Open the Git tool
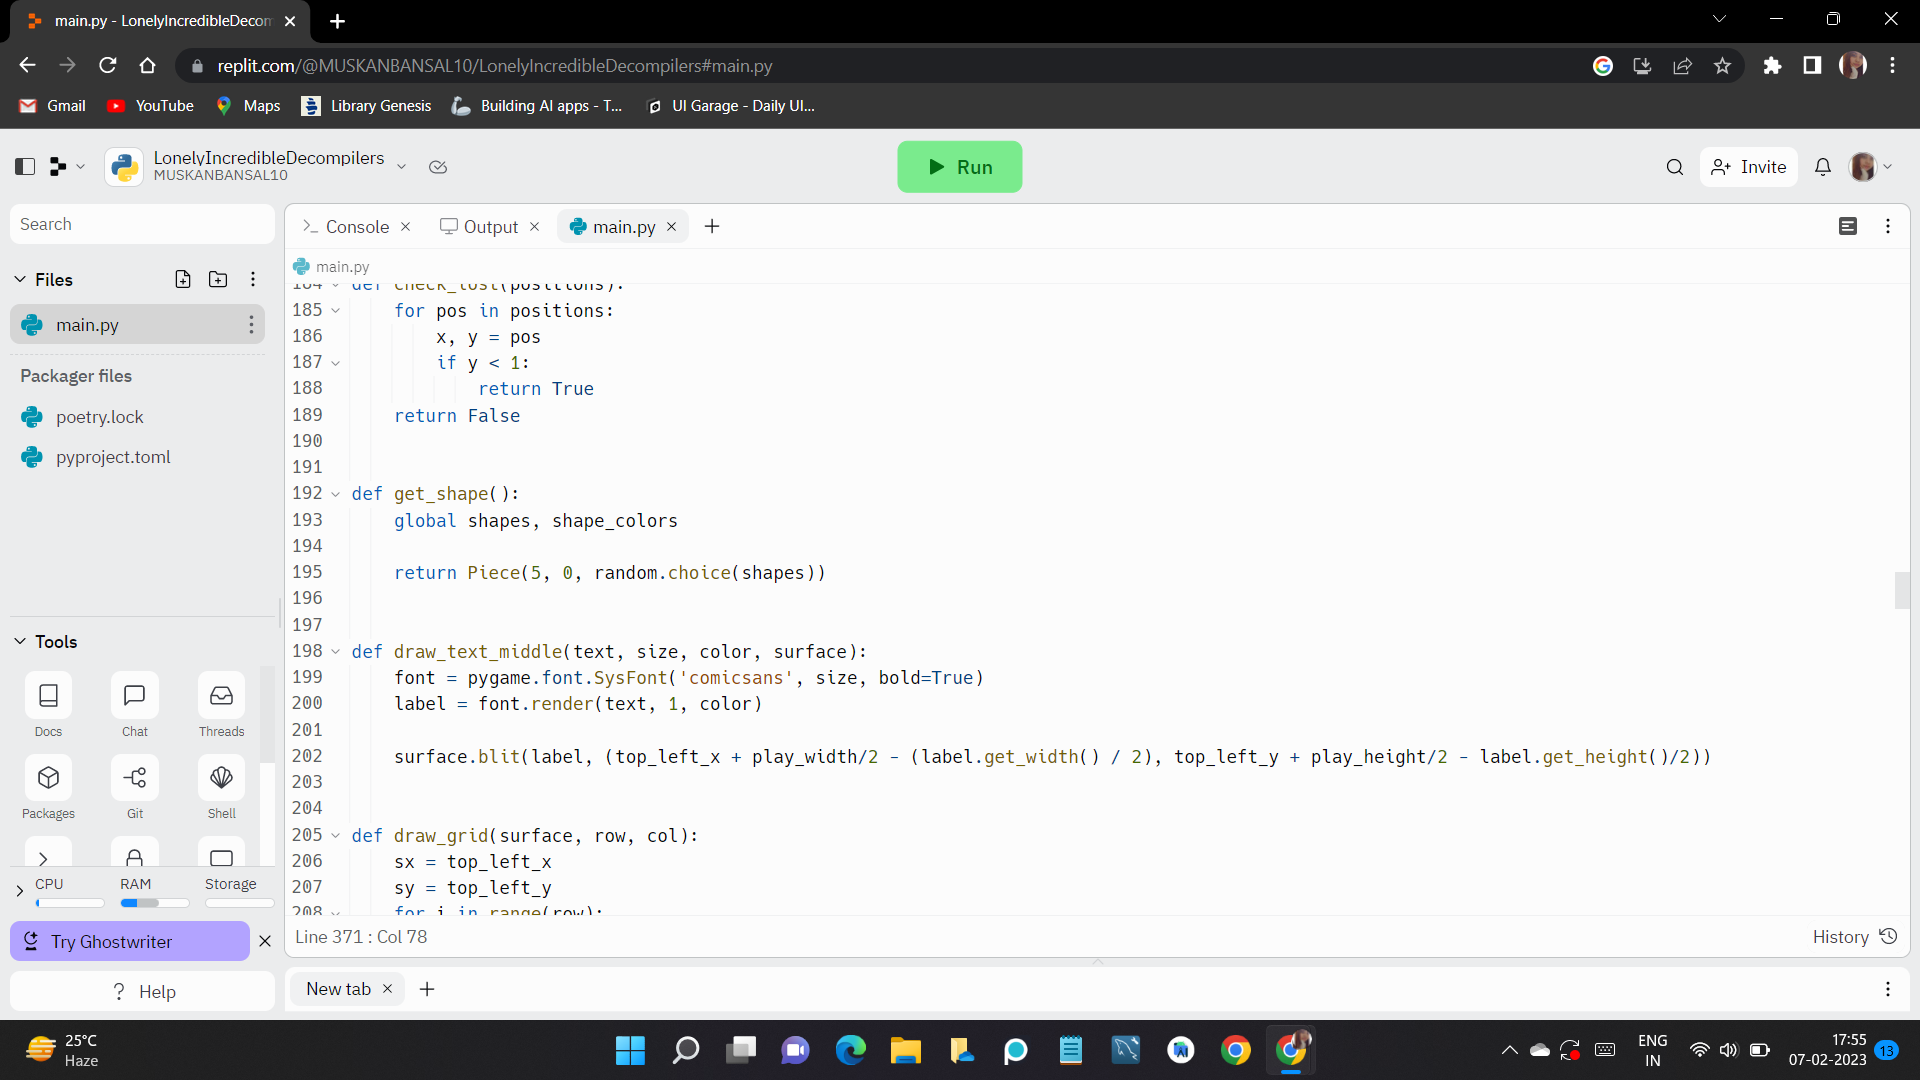1920x1080 pixels. (x=134, y=787)
